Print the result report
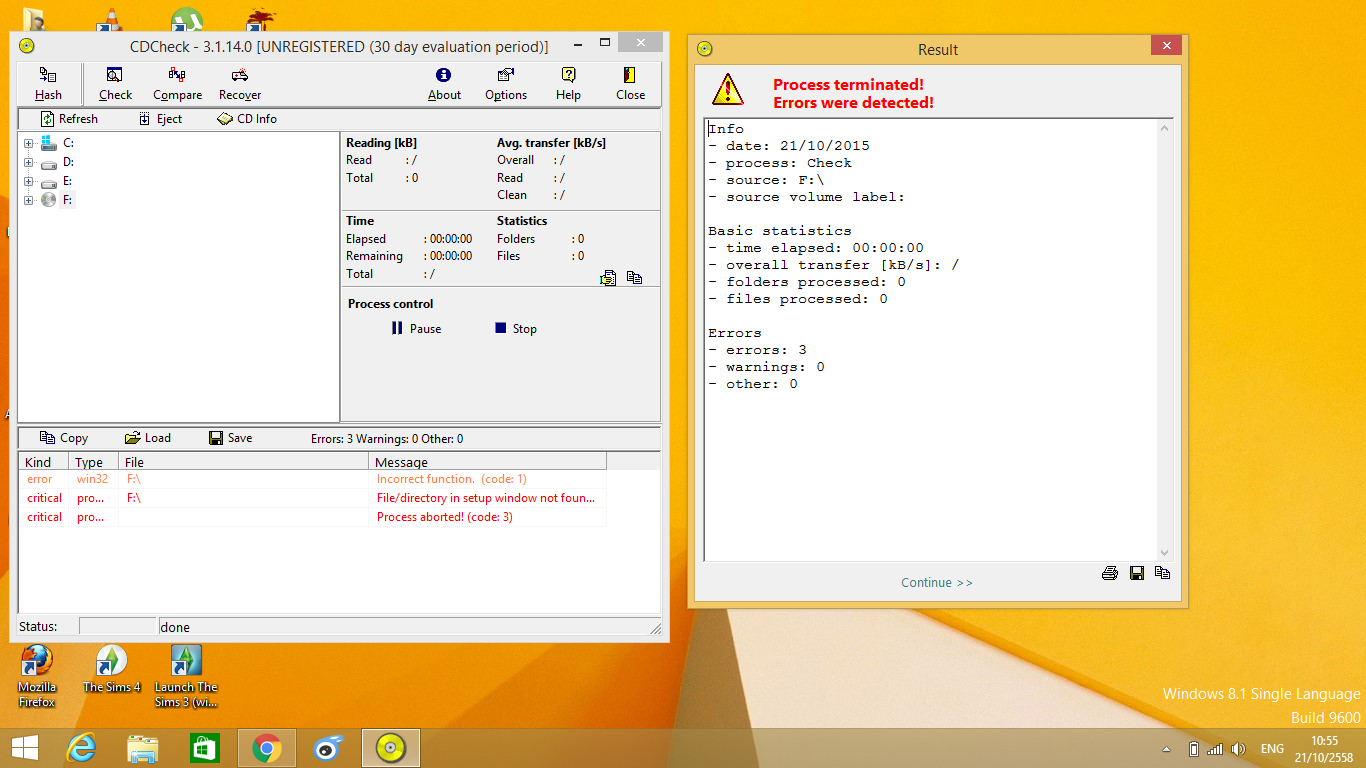Image resolution: width=1366 pixels, height=768 pixels. click(1110, 573)
